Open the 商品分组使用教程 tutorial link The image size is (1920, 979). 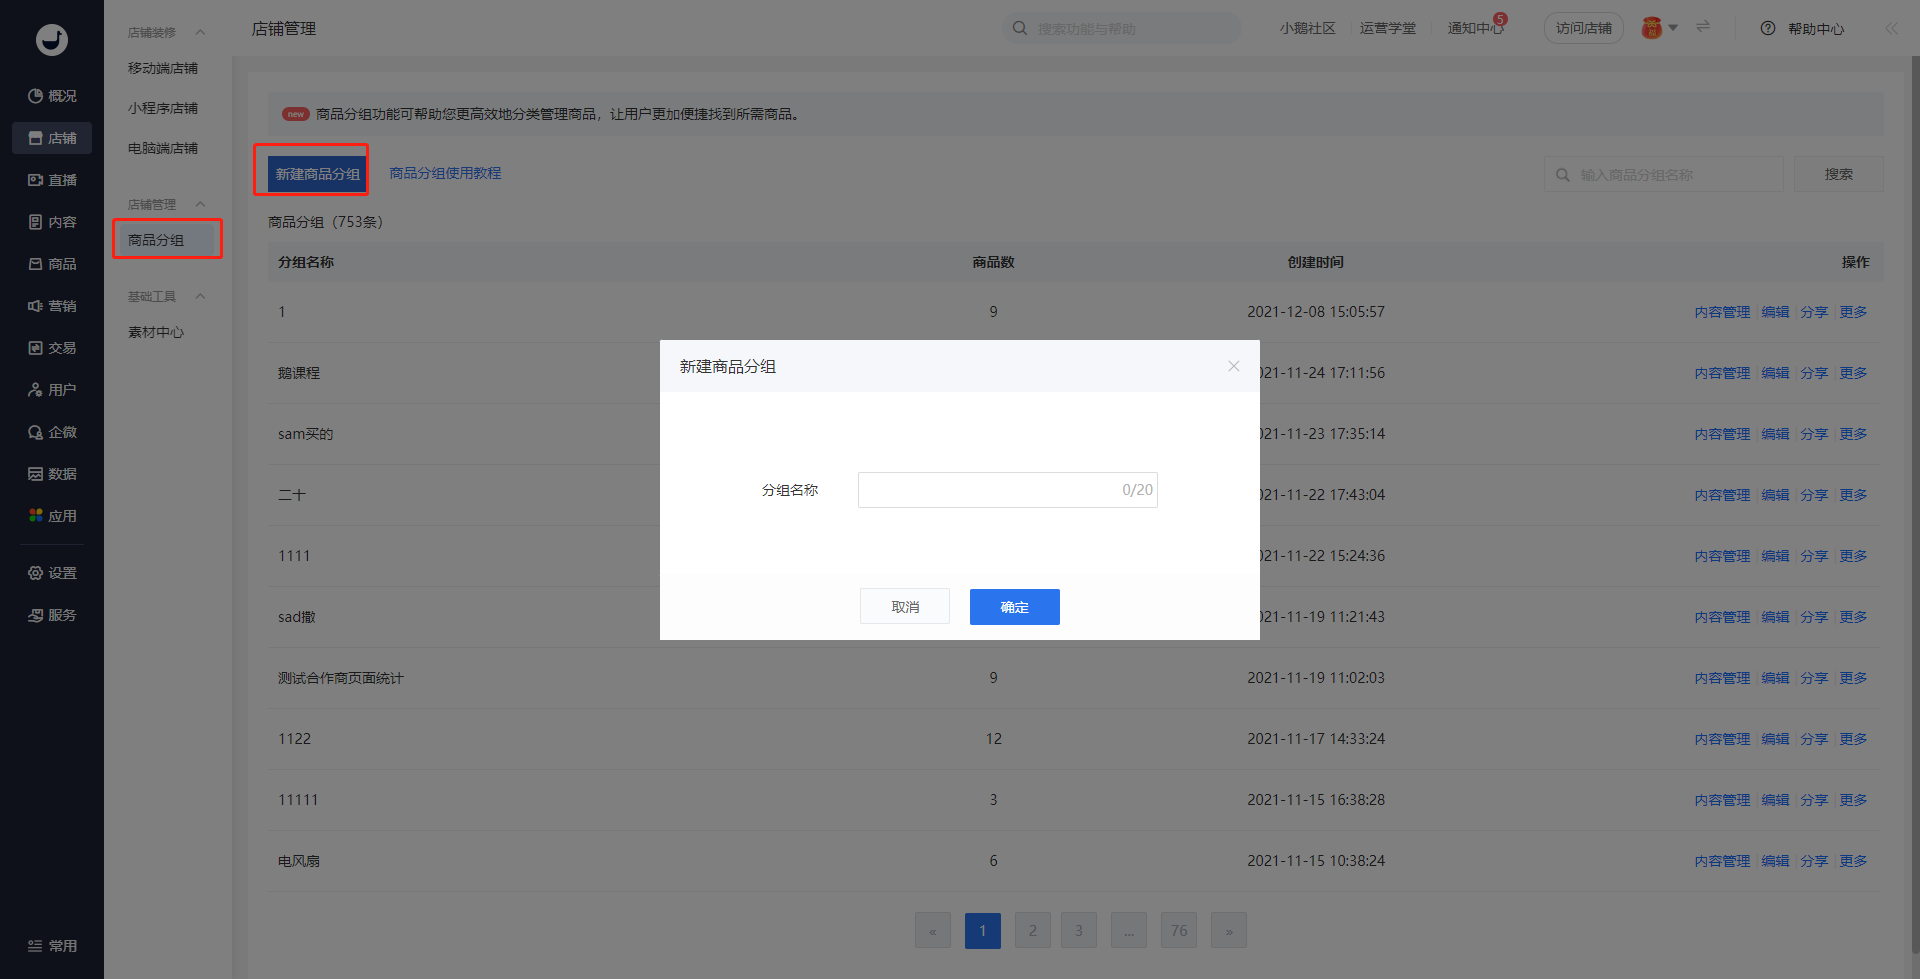[445, 173]
